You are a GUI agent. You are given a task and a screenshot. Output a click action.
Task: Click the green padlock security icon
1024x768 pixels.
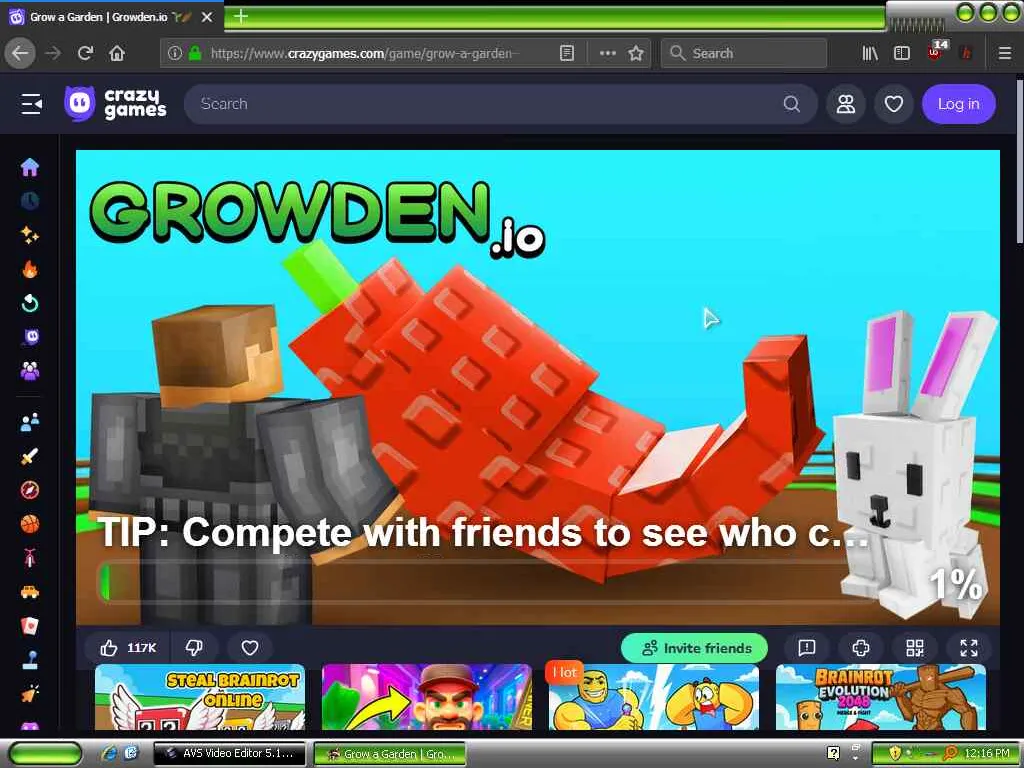[x=194, y=53]
